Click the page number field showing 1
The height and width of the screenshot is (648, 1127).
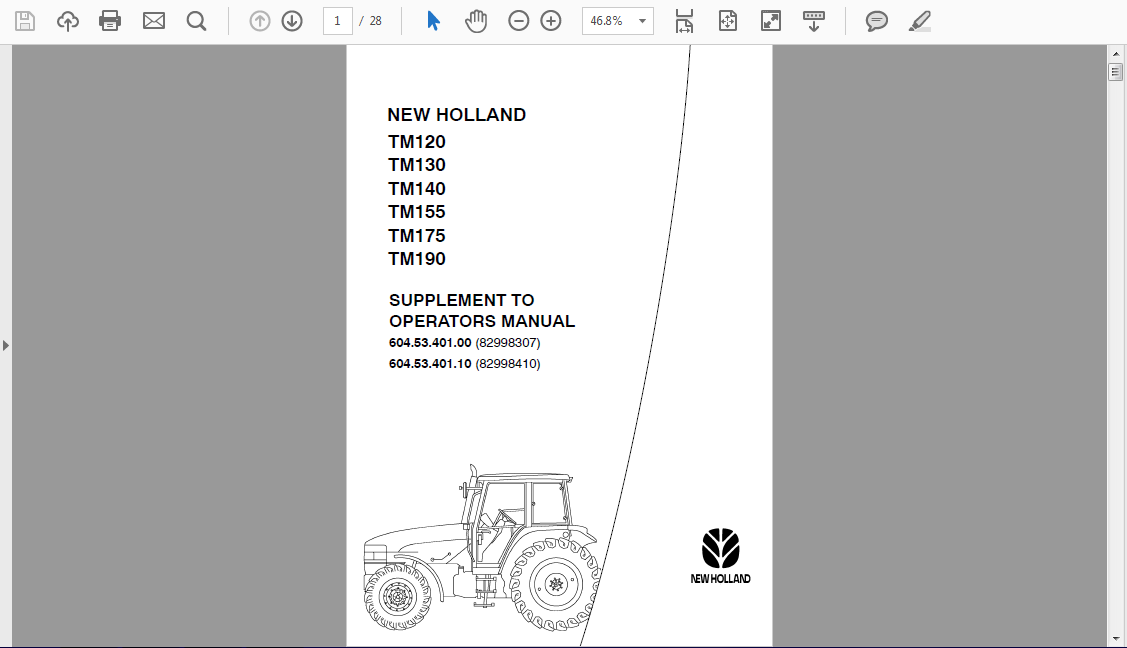(338, 21)
